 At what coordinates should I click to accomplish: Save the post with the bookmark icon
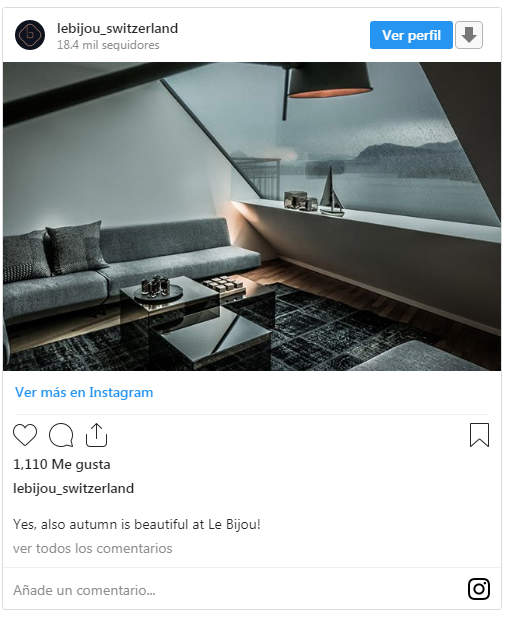tap(479, 435)
